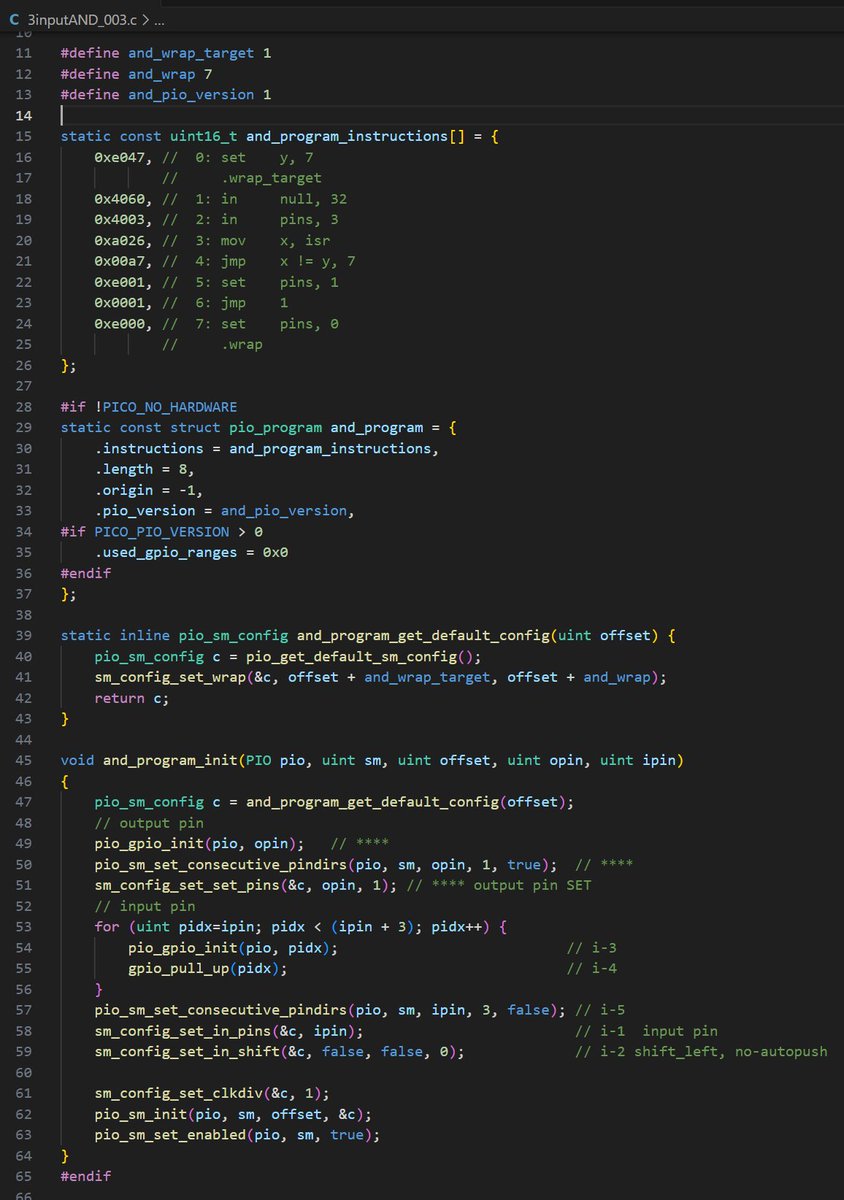Viewport: 844px width, 1200px height.
Task: Click 'and_pio_version' on the line 13 define
Action: click(191, 94)
